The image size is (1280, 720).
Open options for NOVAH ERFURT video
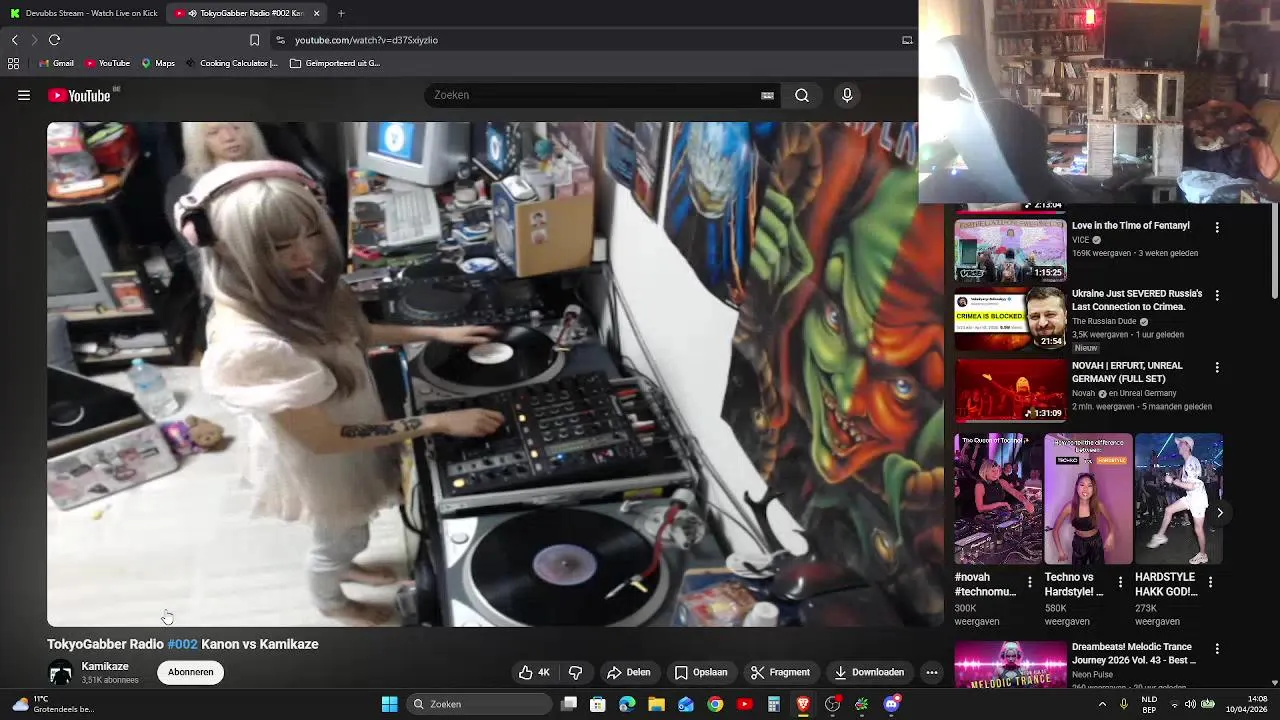1217,367
